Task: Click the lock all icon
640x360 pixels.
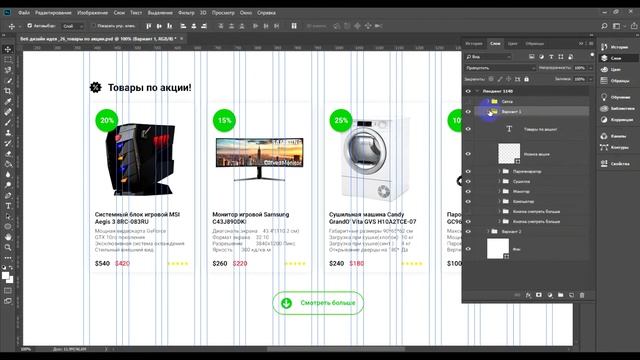Action: tap(527, 79)
